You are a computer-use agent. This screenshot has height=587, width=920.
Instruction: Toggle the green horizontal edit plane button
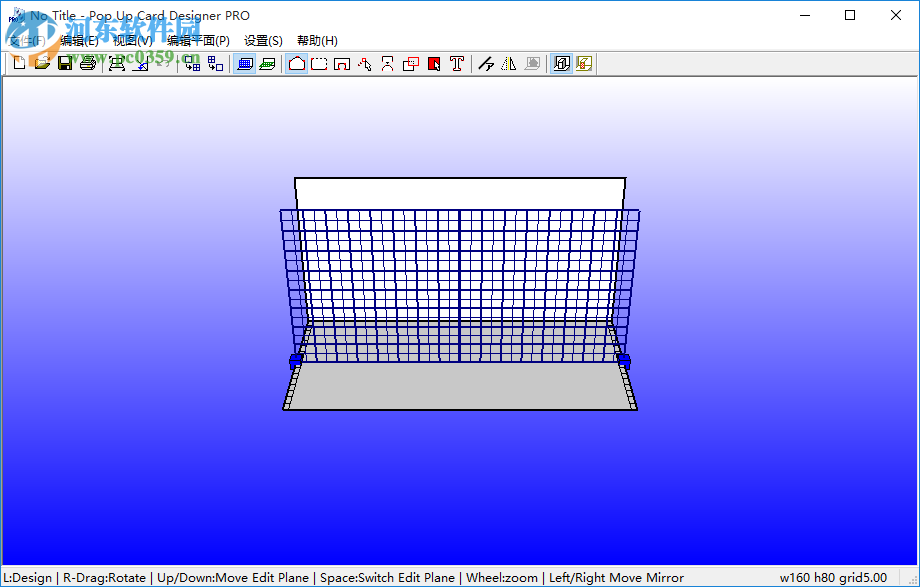(268, 63)
